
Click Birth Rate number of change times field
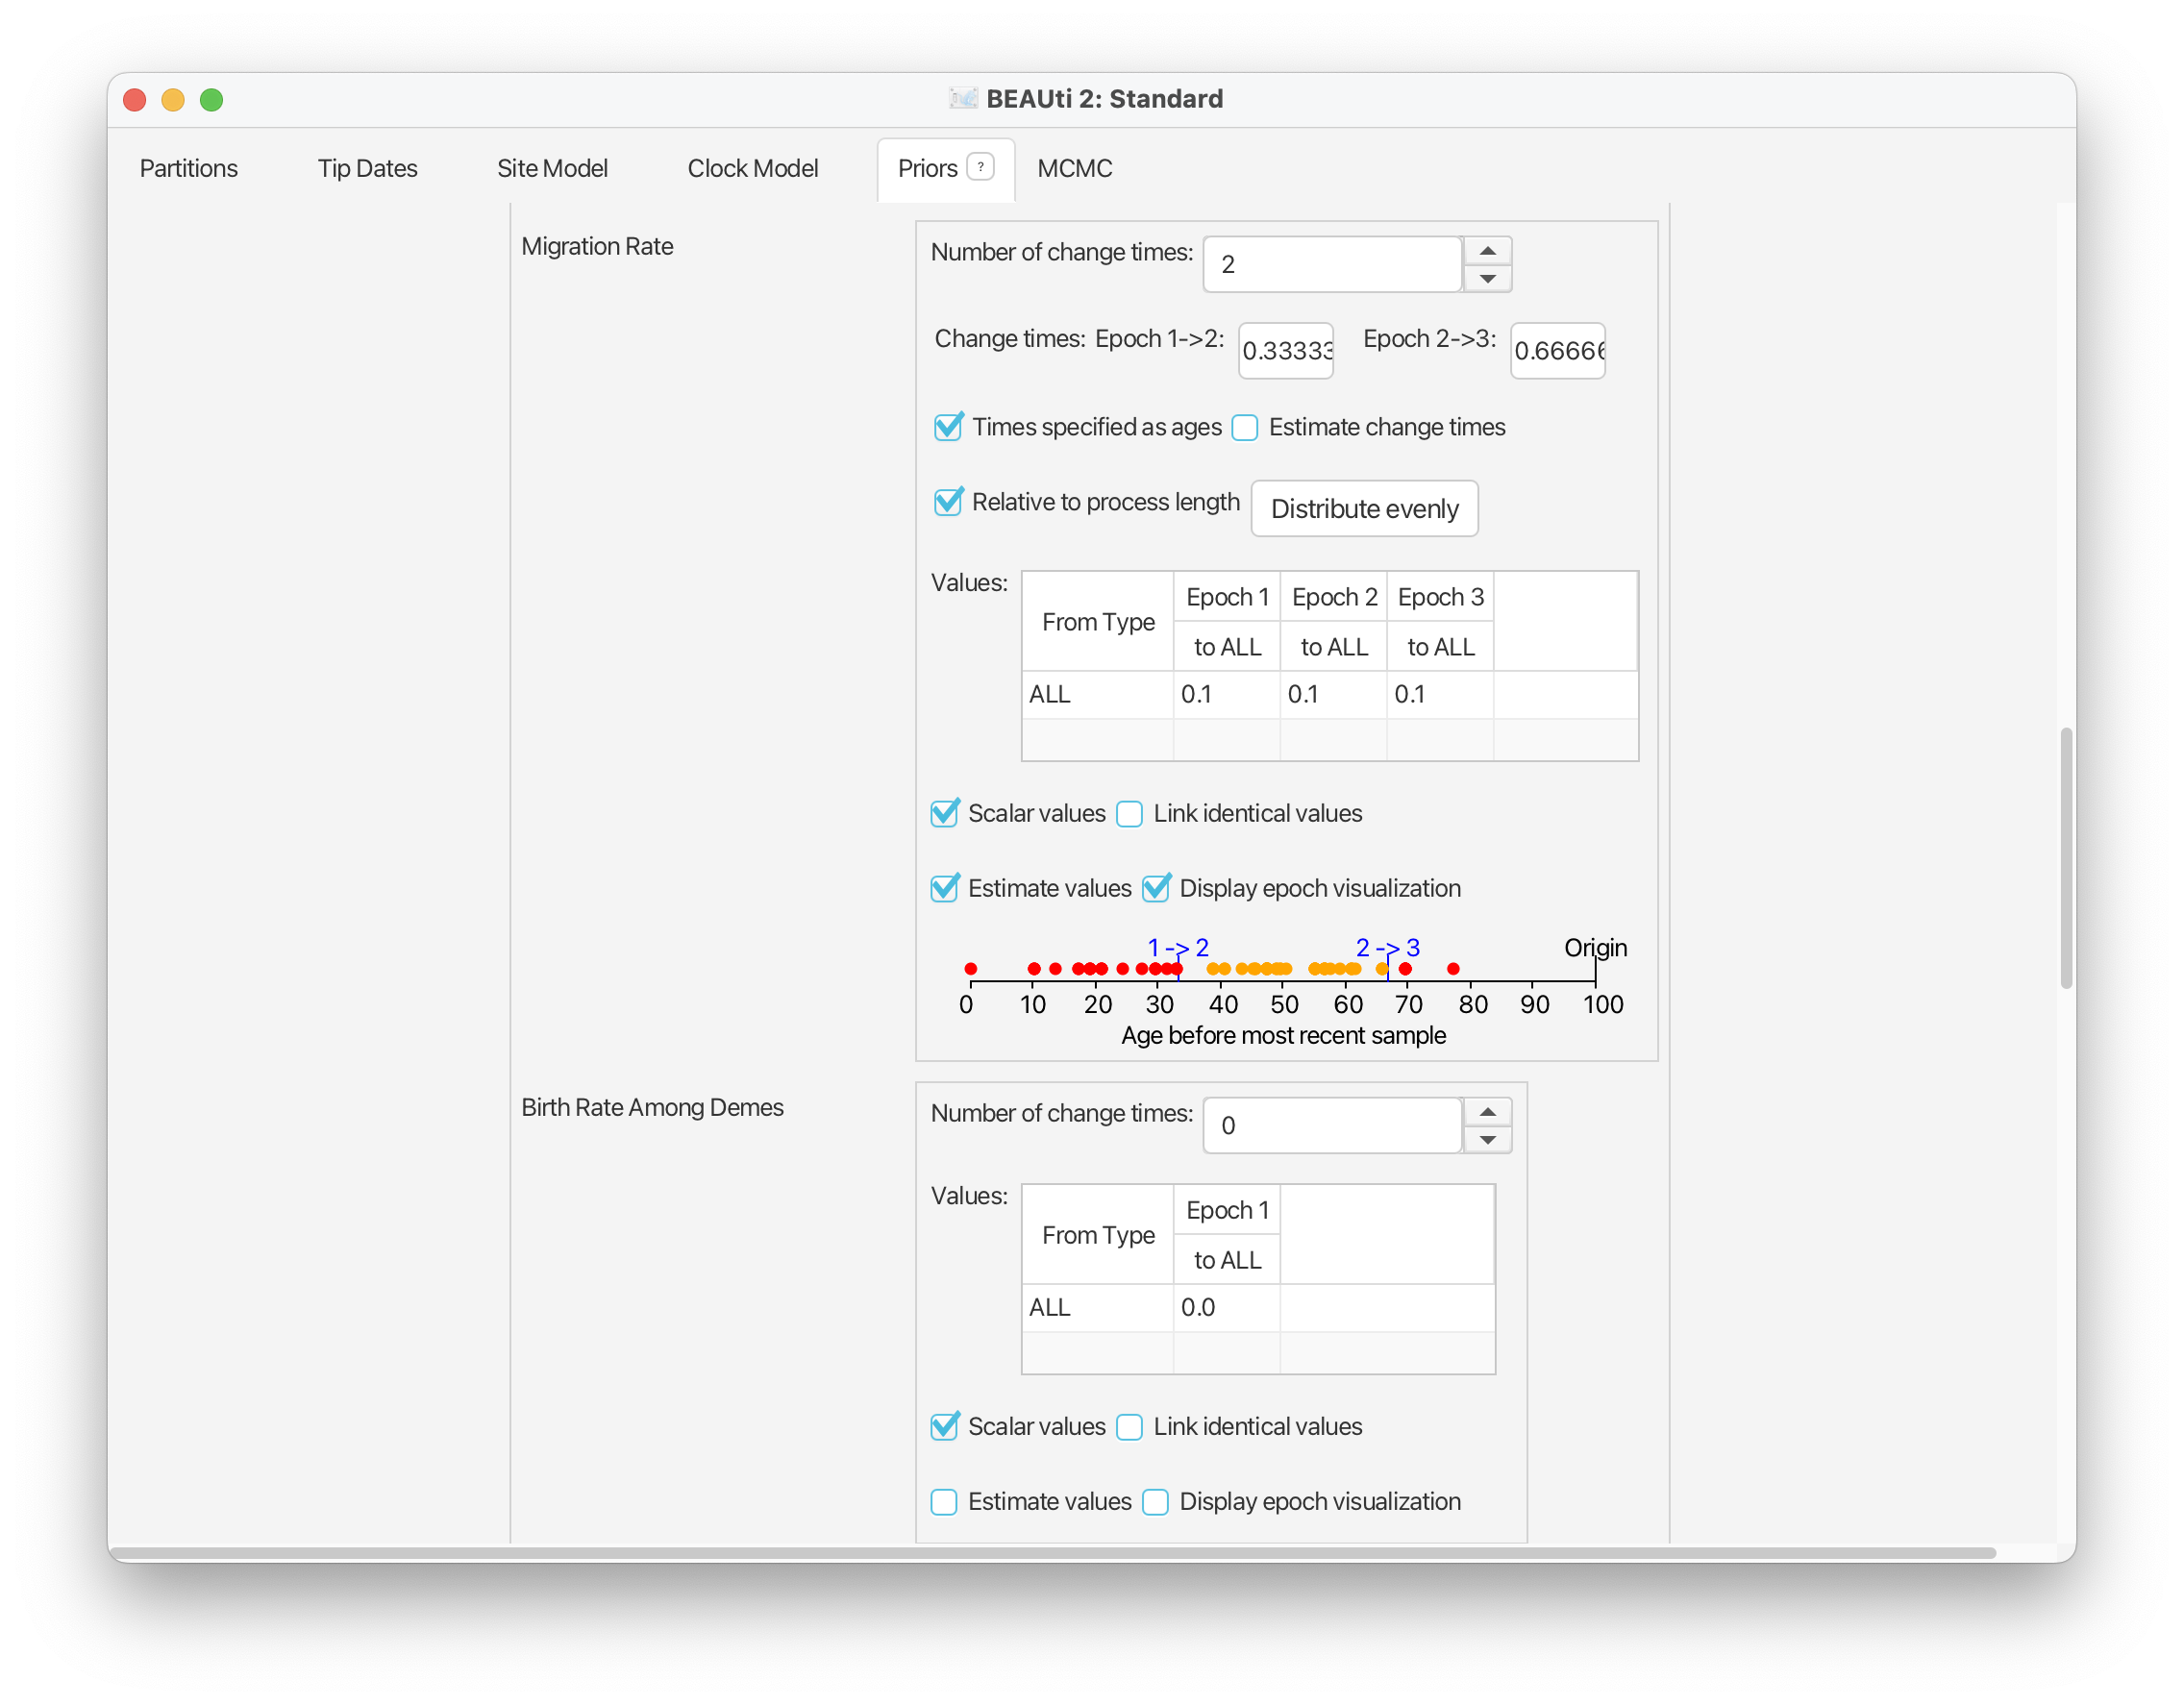coord(1332,1125)
